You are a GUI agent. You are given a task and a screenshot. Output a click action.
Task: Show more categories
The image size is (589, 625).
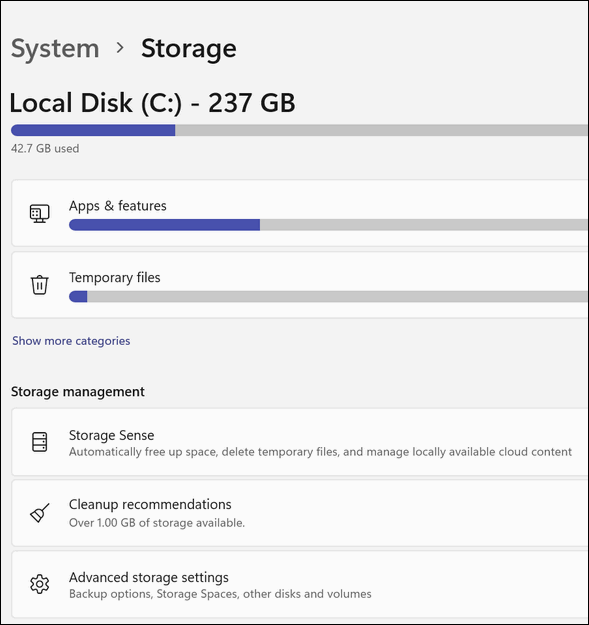click(71, 341)
